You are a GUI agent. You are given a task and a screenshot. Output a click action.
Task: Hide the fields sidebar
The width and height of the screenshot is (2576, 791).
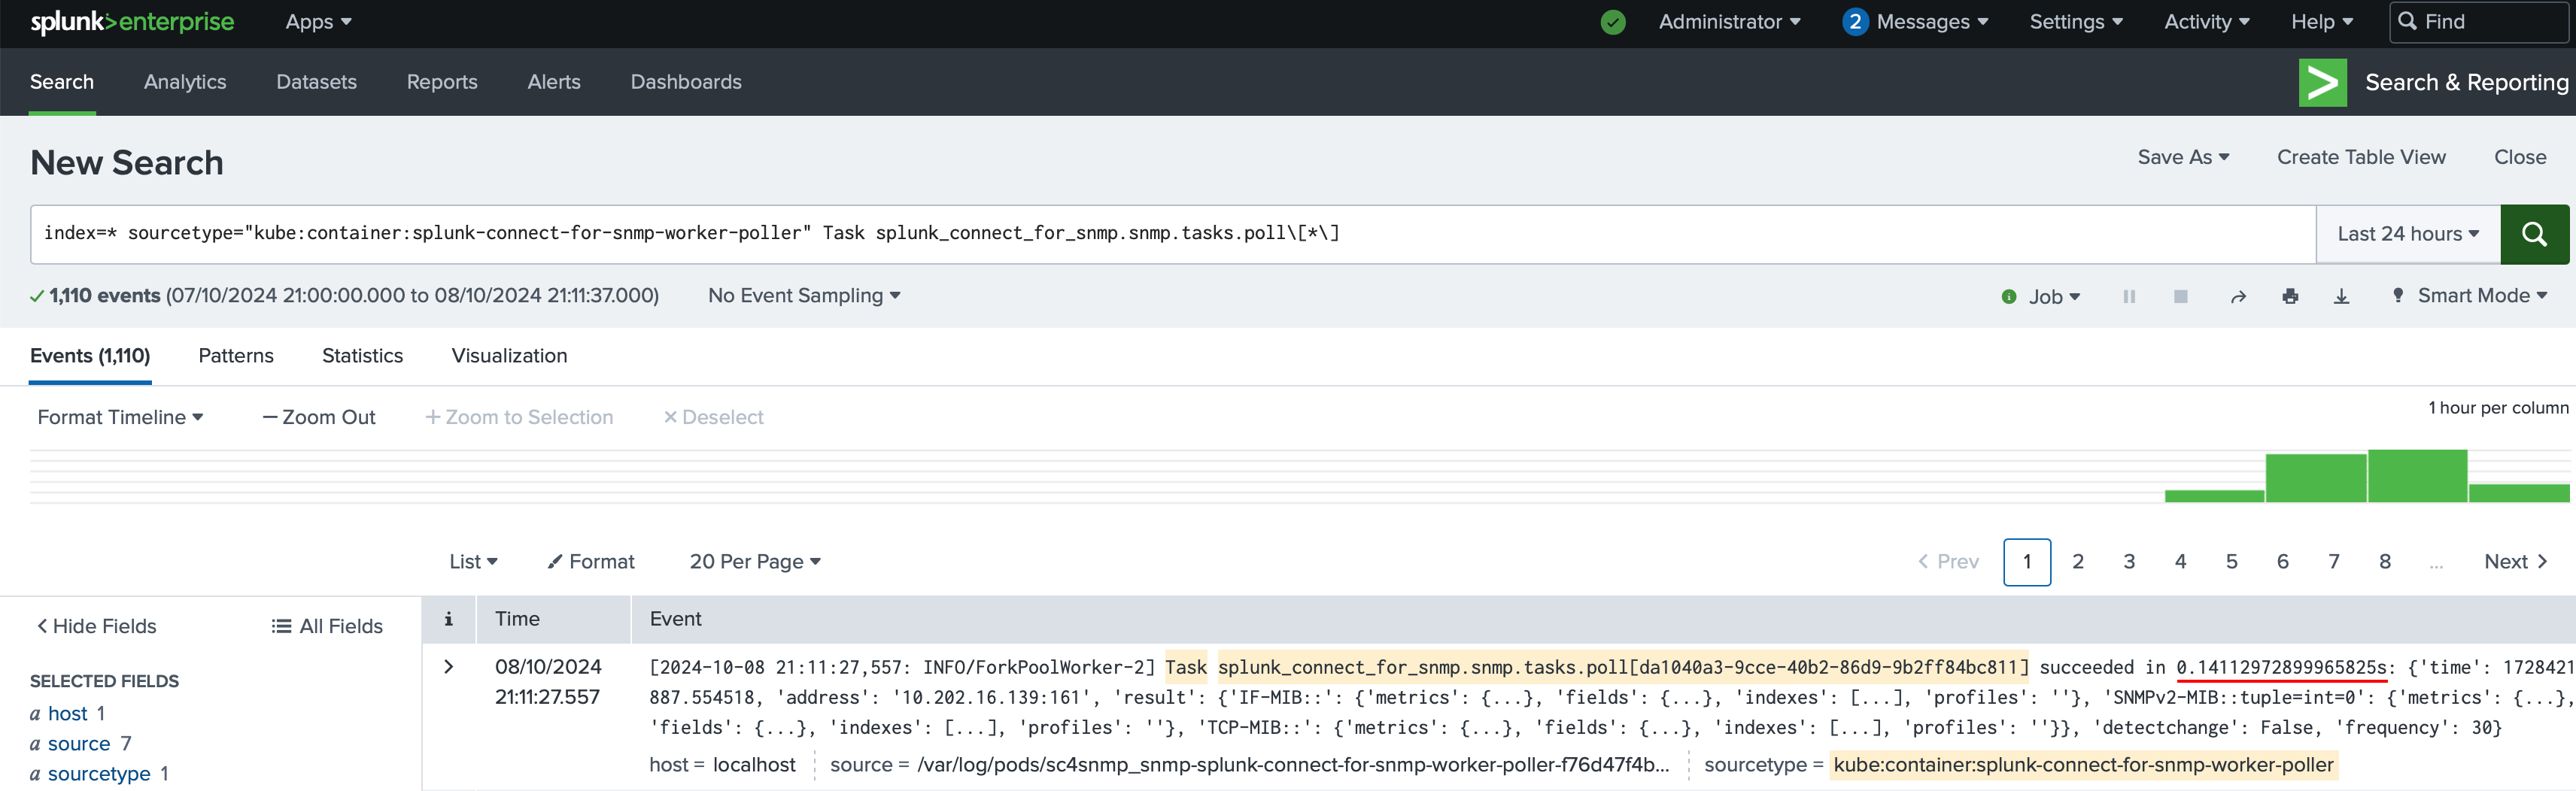point(97,626)
